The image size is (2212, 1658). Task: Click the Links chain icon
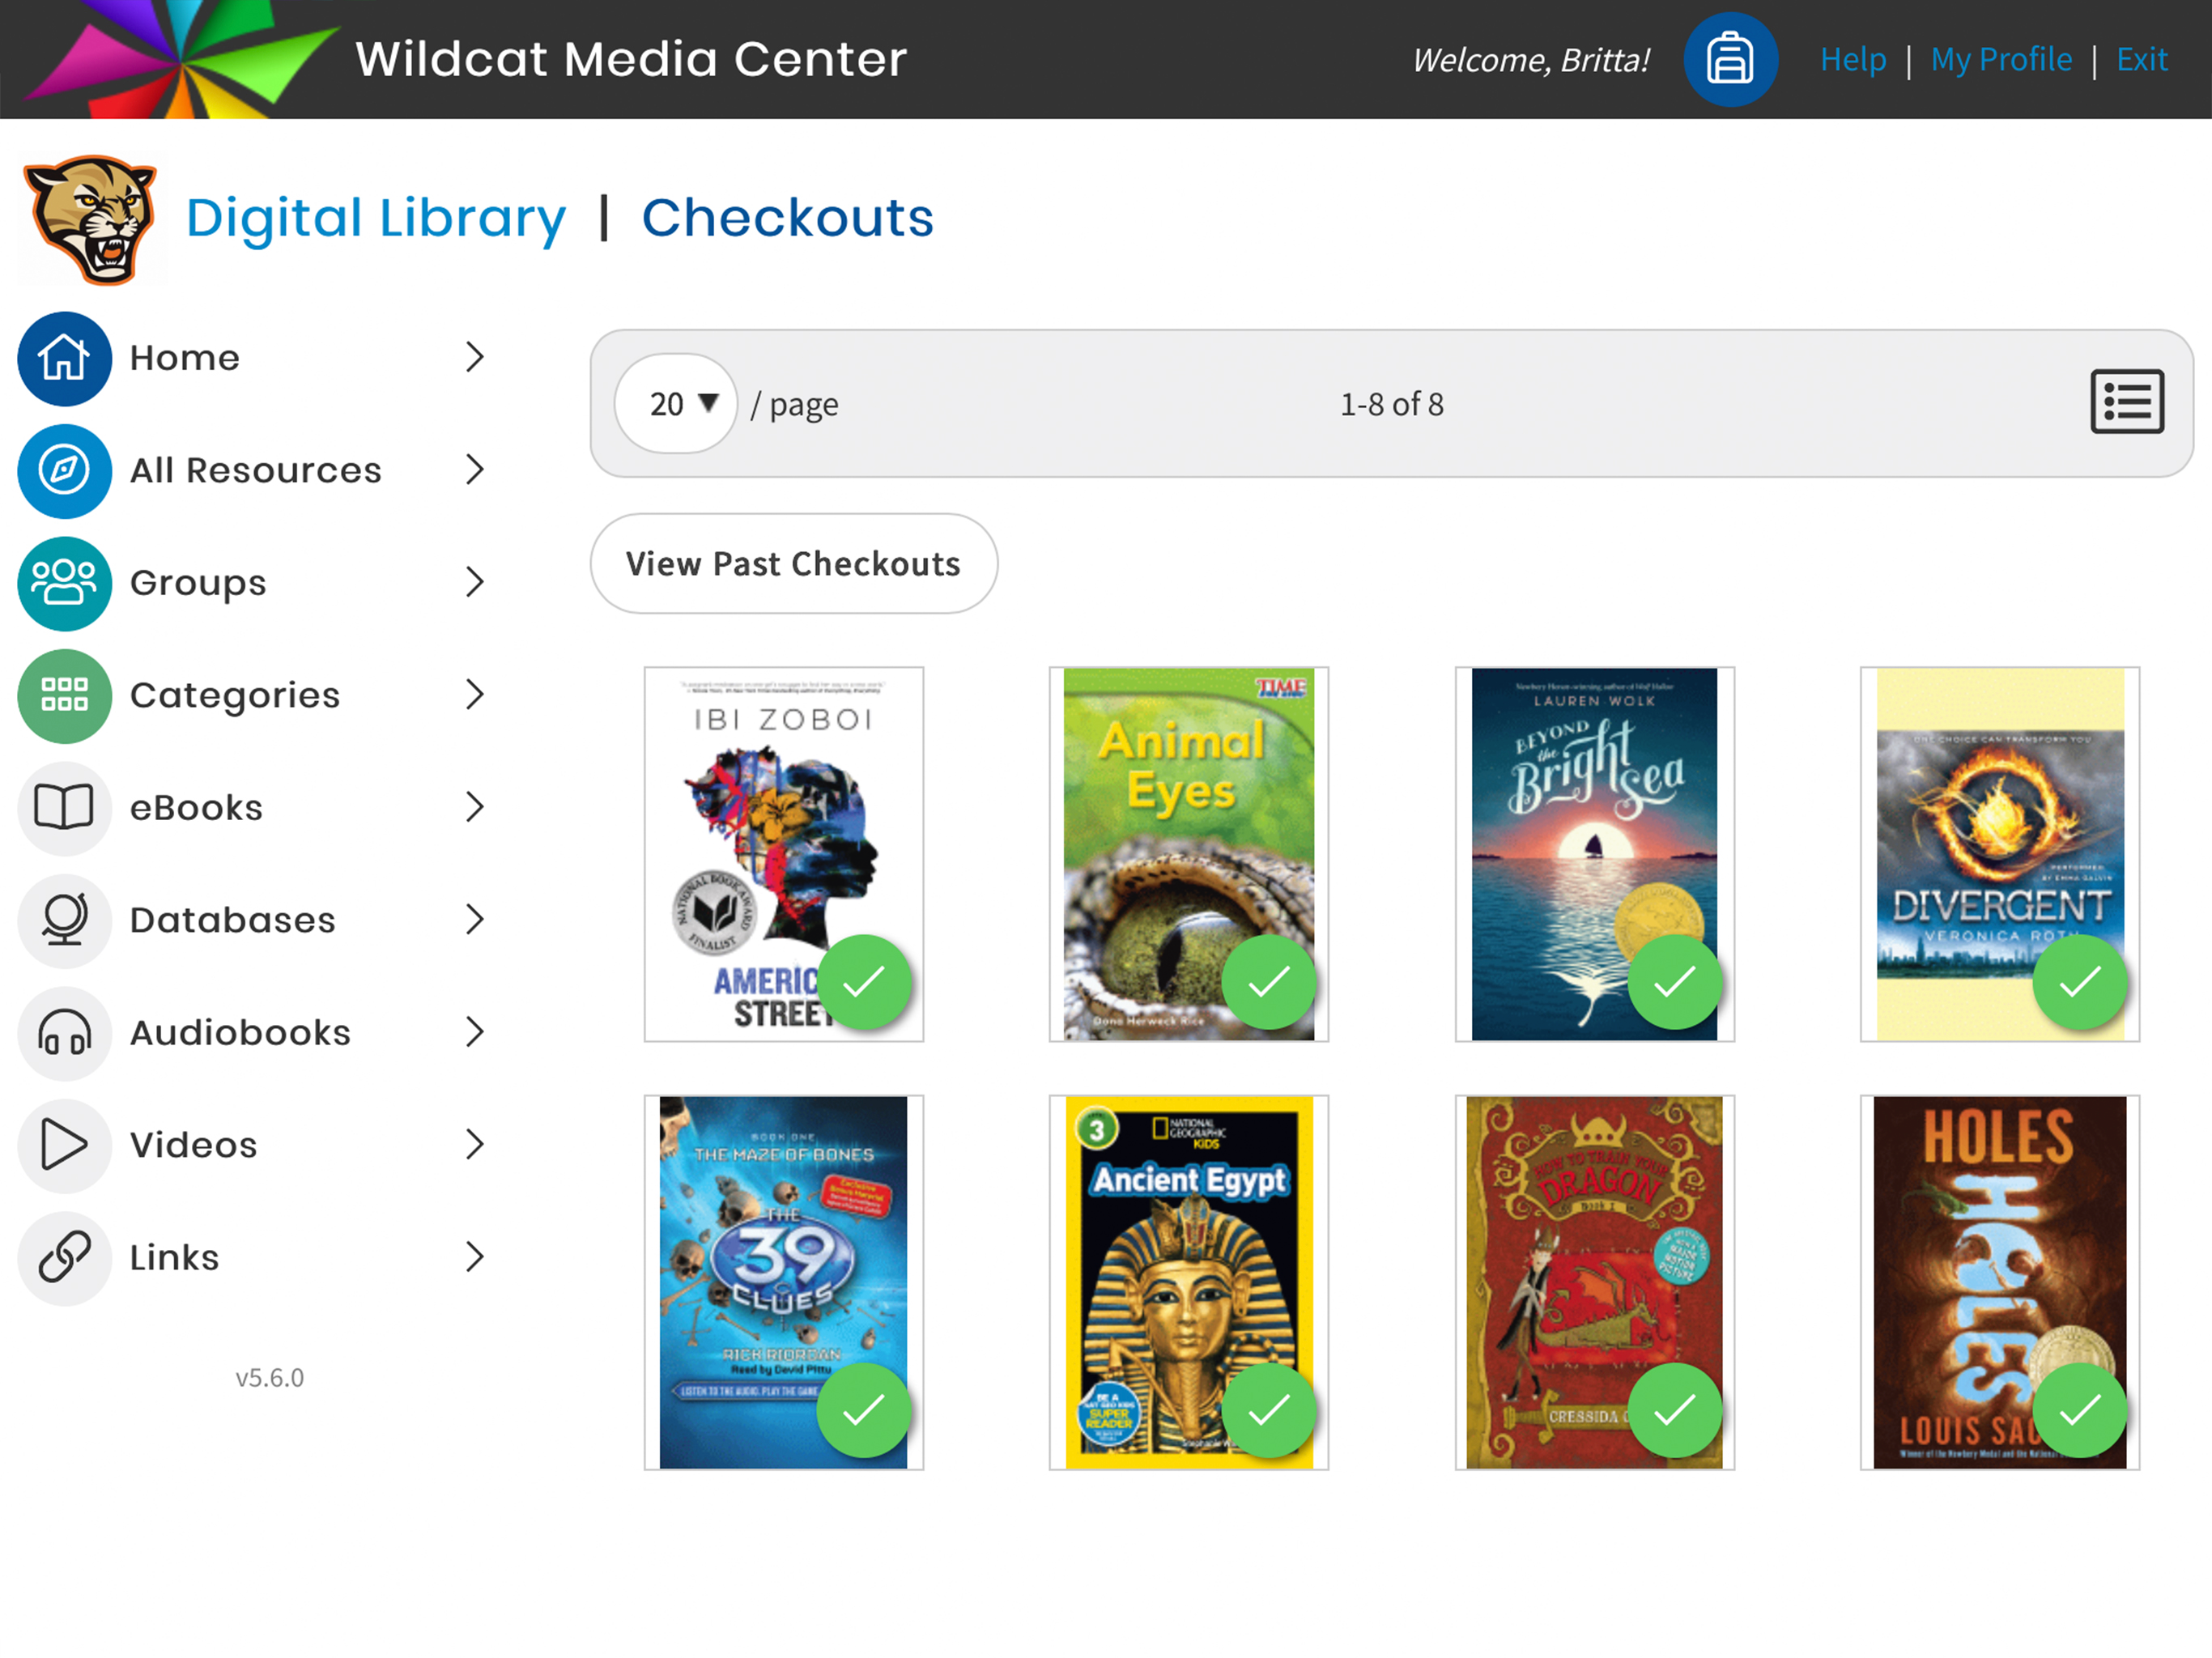64,1258
